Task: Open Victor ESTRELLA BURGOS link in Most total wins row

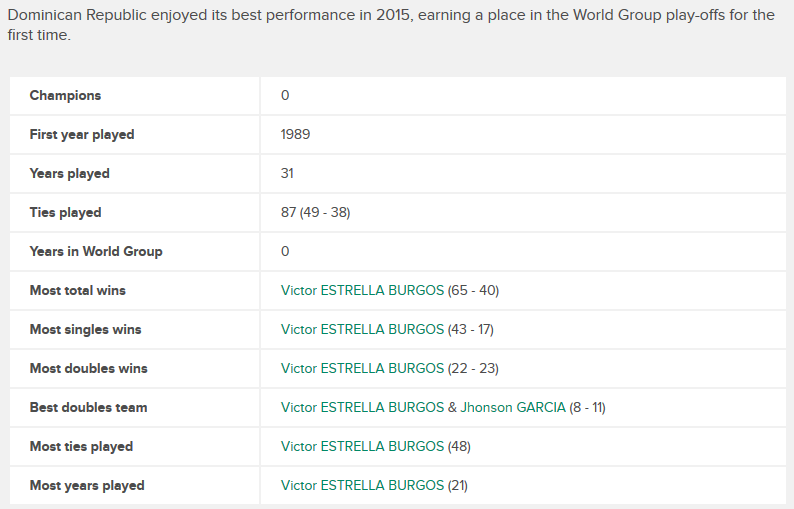Action: click(362, 290)
